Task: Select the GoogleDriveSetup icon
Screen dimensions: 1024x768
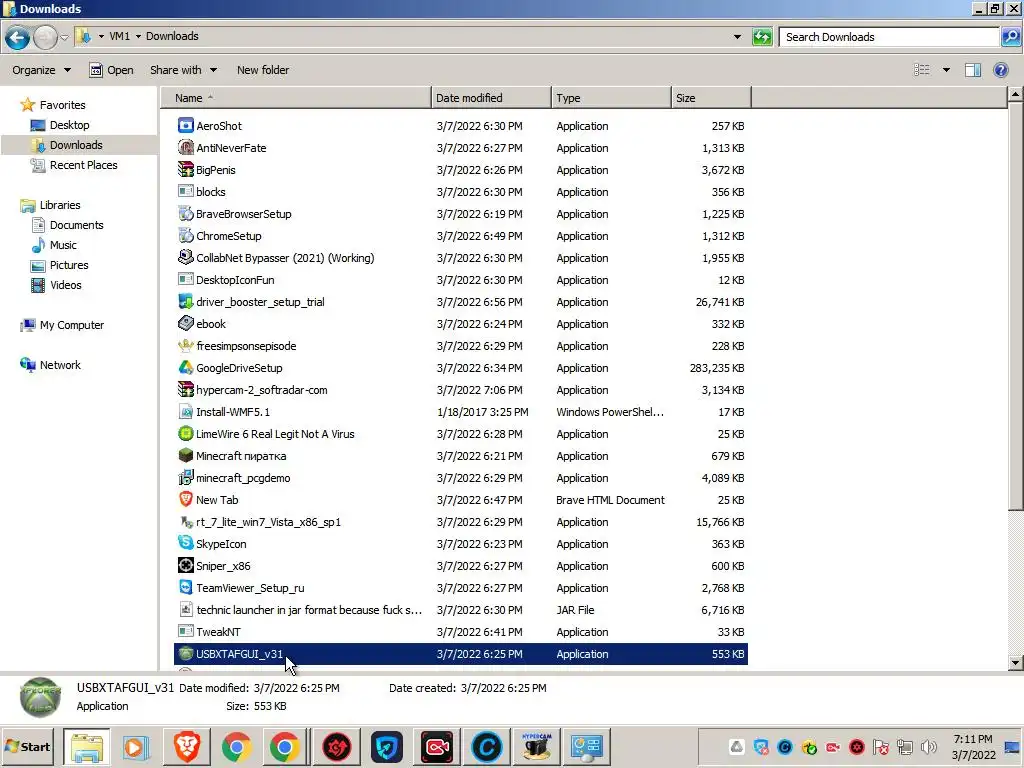Action: 185,368
